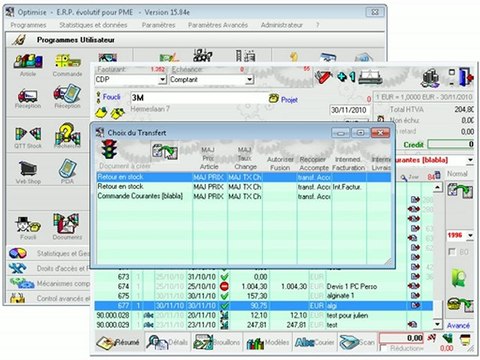Switch to the Scan tab
The image size is (480, 360).
point(357,342)
